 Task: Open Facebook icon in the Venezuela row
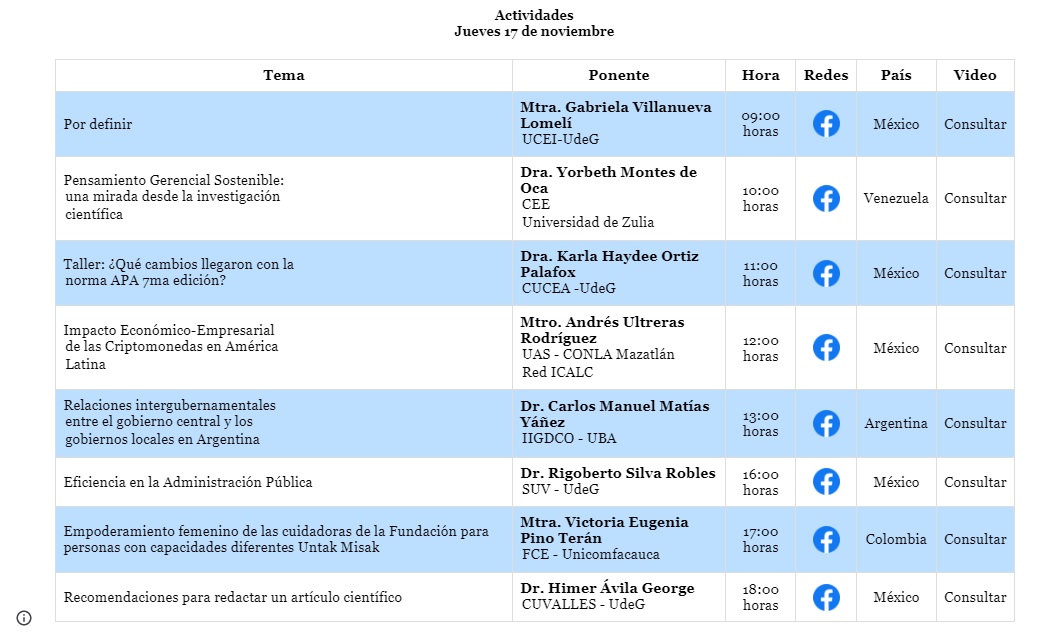[x=826, y=198]
